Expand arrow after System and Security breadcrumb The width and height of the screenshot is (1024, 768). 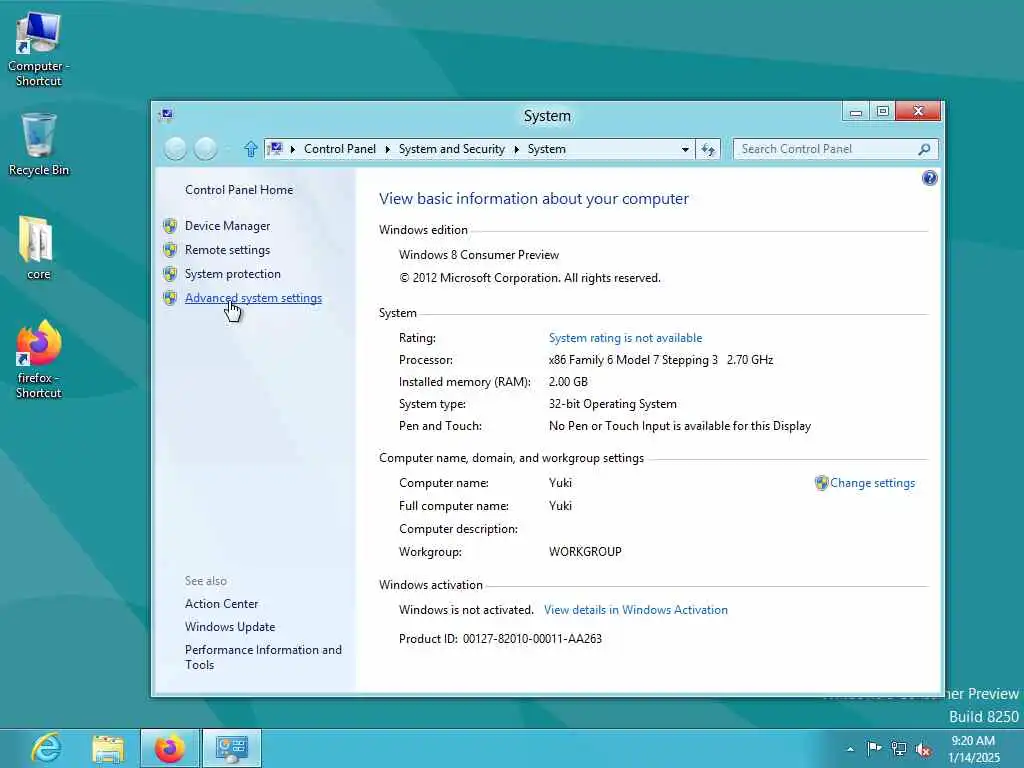(517, 150)
